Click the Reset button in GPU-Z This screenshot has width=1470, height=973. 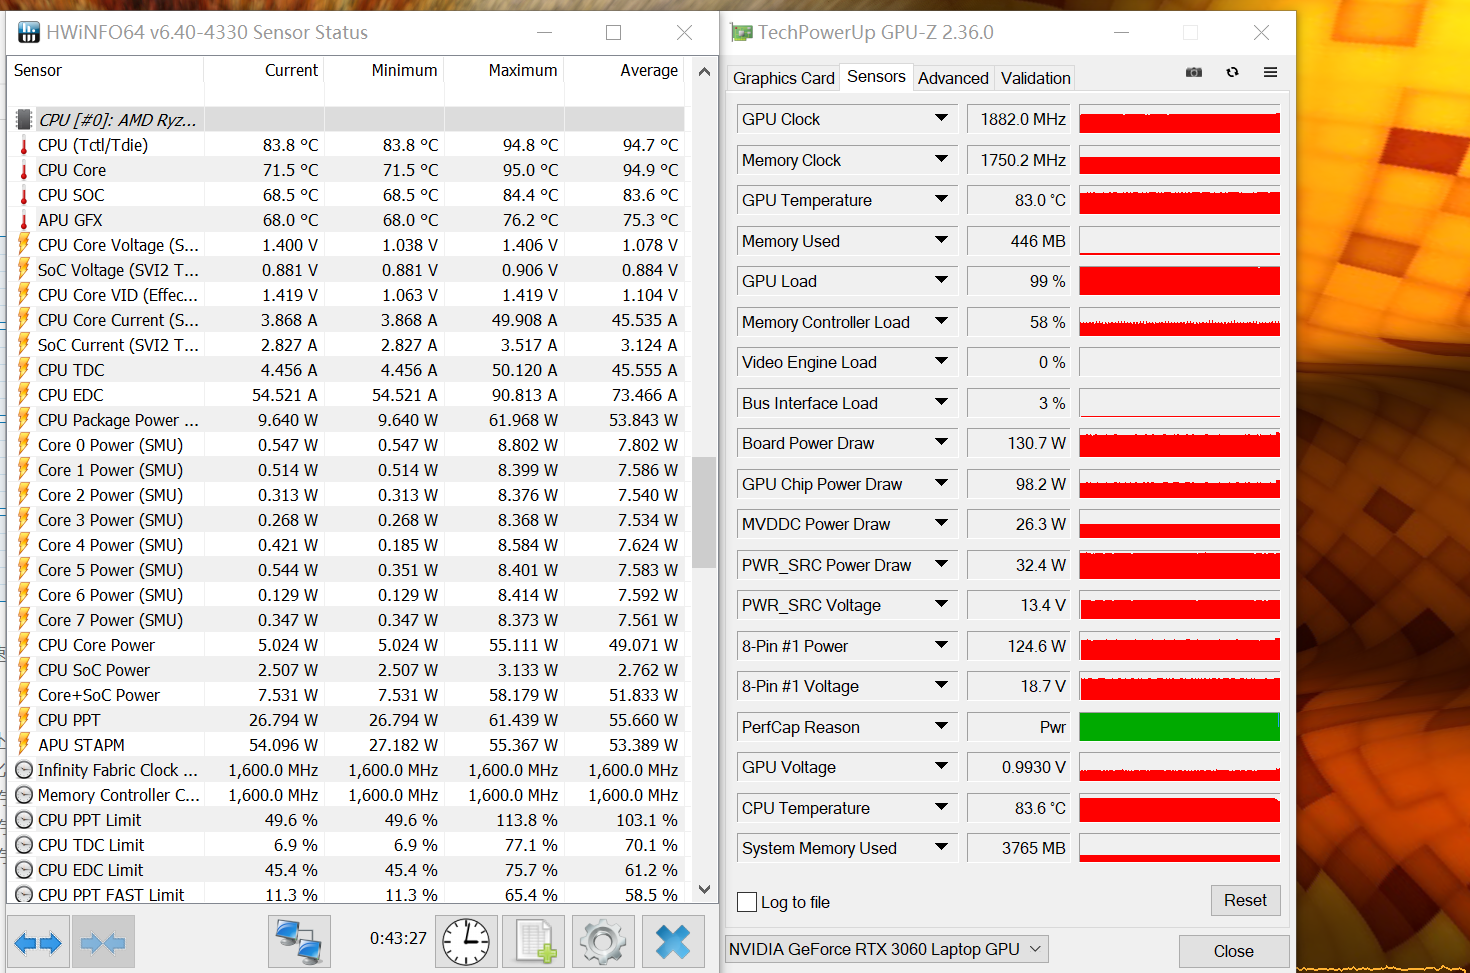[1245, 900]
